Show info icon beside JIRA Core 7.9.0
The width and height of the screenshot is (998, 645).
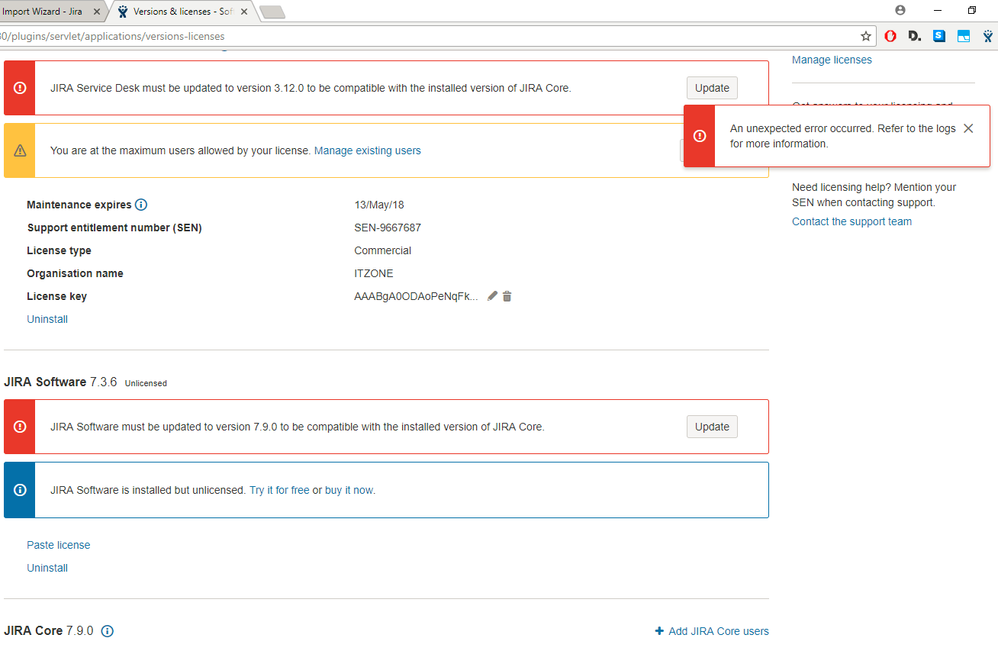(108, 631)
